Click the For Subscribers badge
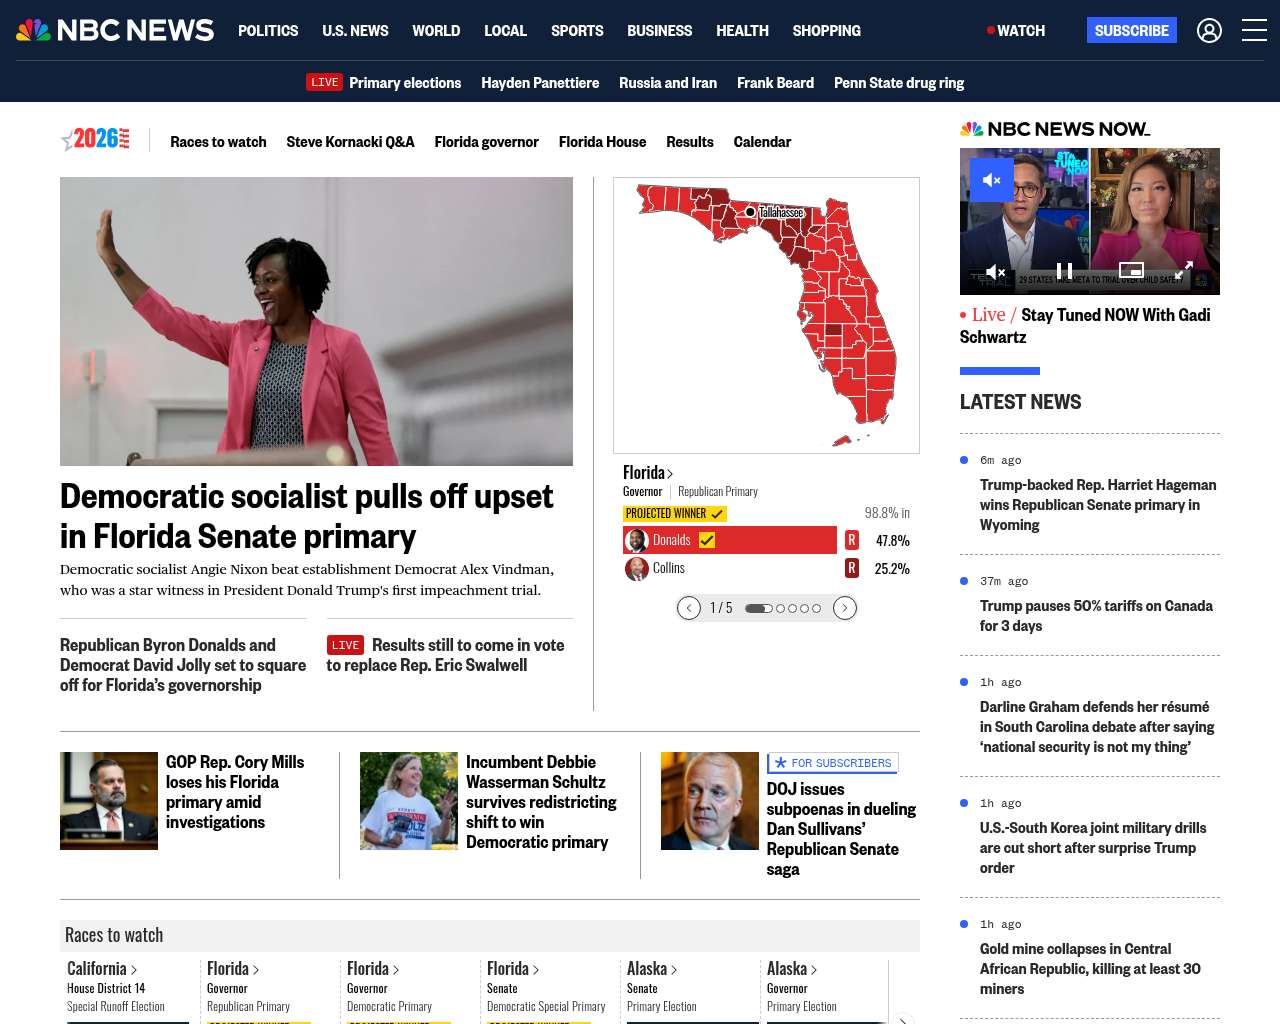This screenshot has width=1280, height=1024. (x=833, y=763)
